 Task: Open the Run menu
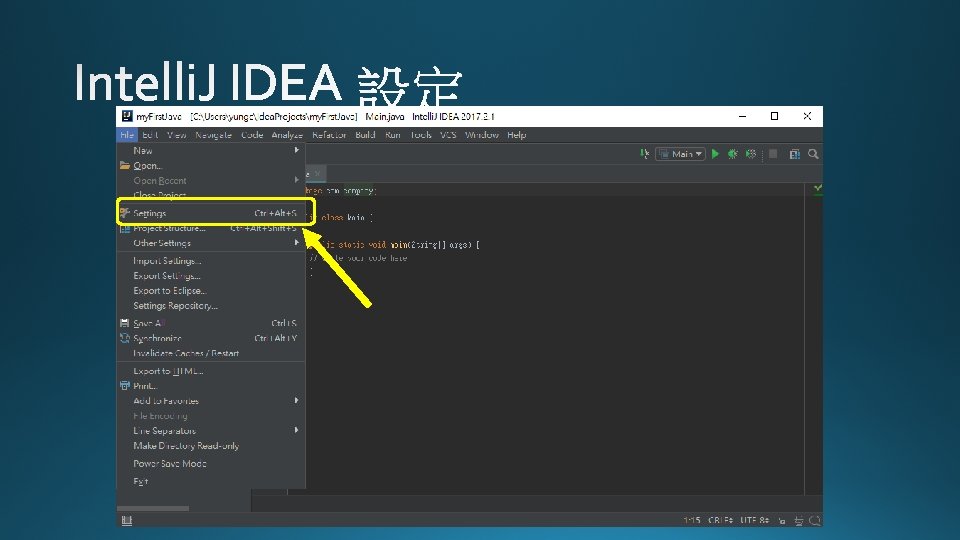coord(392,135)
